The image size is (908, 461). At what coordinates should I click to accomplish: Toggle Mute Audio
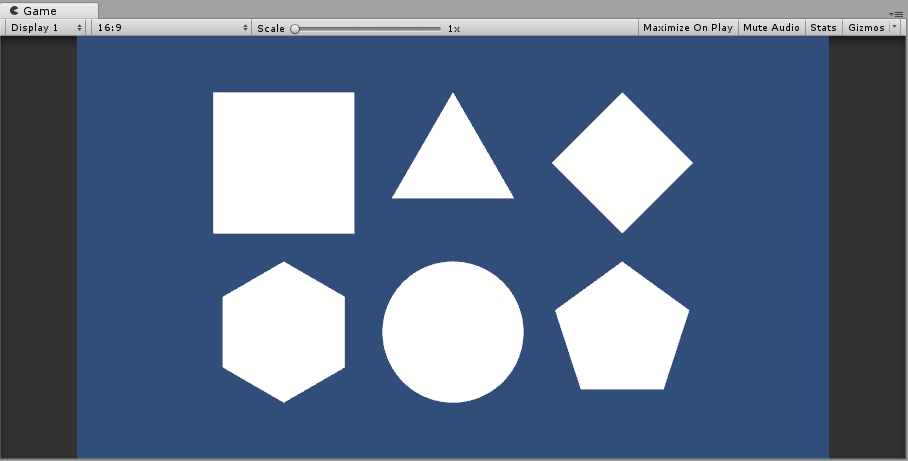771,27
